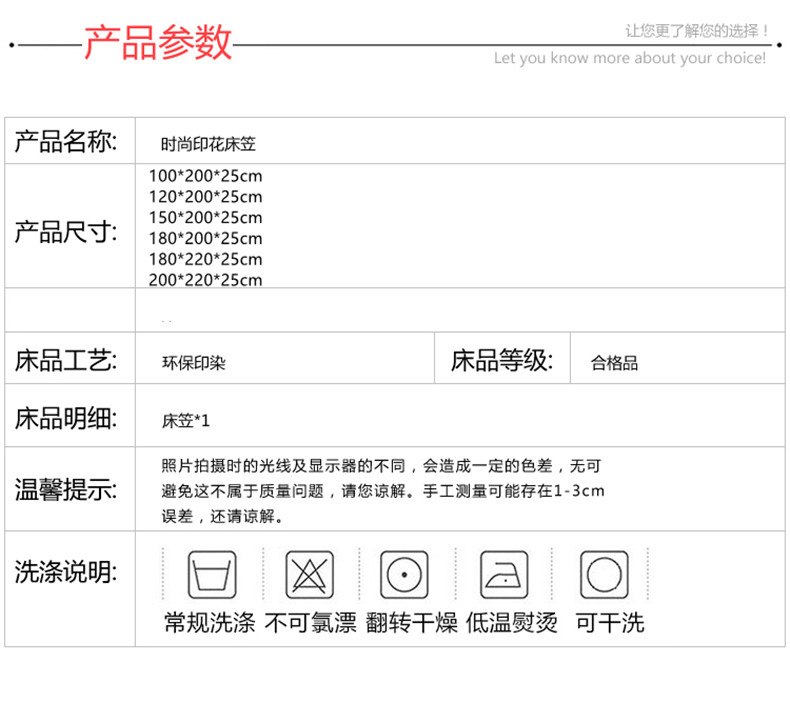Click the 床品明细 label
This screenshot has height=702, width=790.
tap(65, 418)
